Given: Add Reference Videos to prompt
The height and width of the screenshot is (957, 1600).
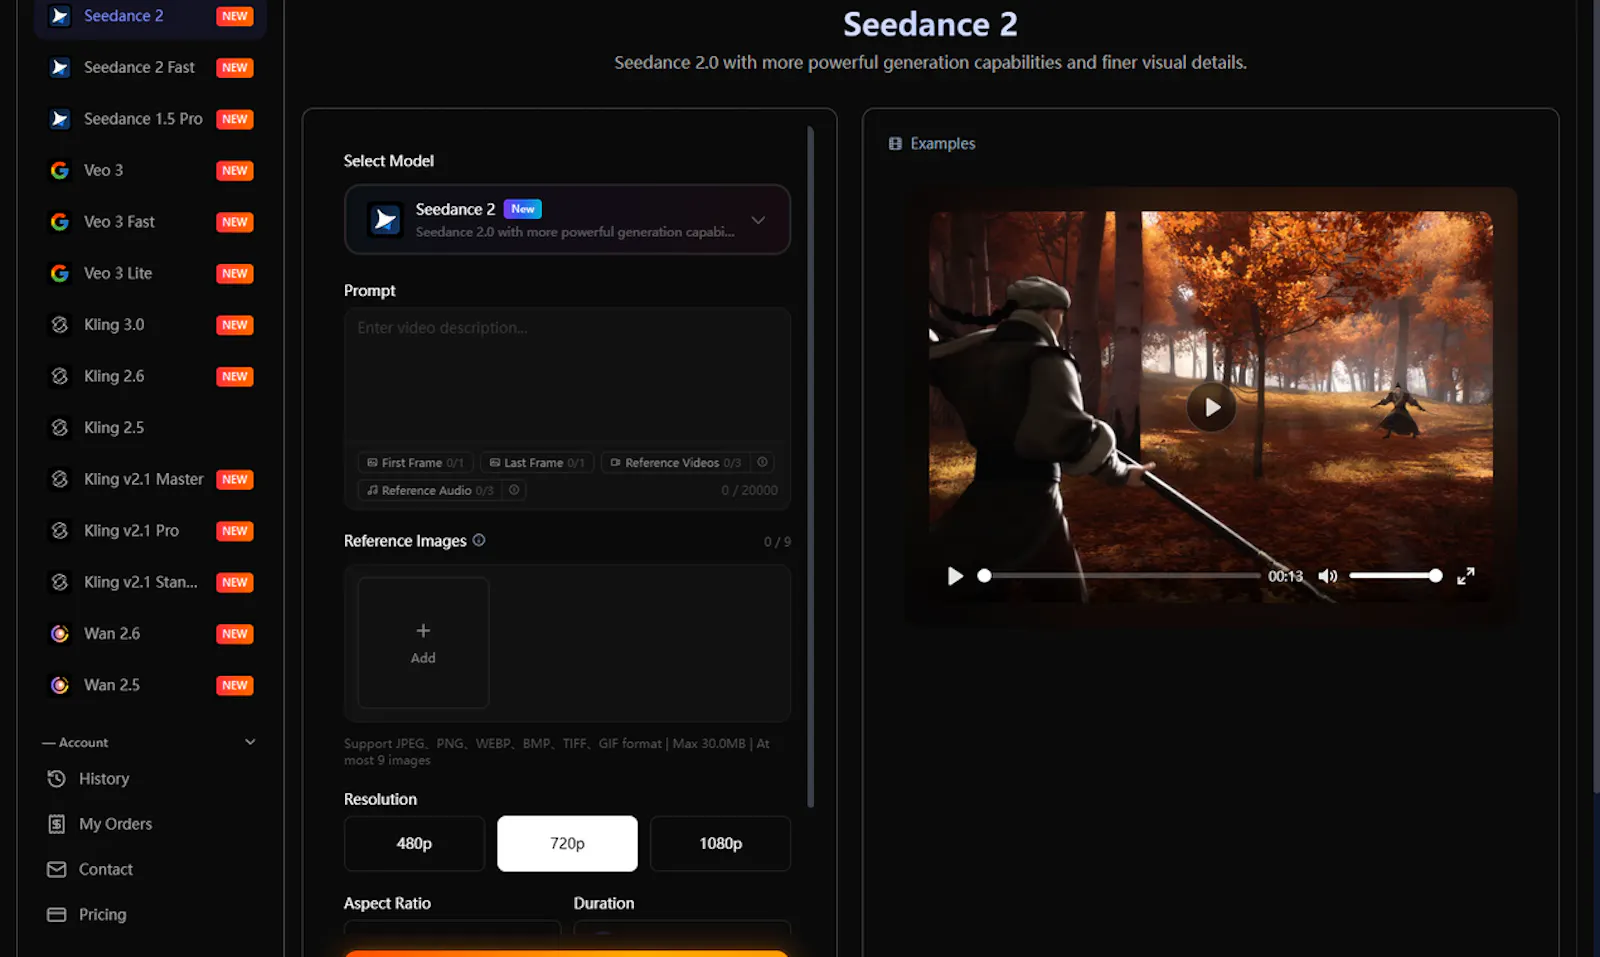Looking at the screenshot, I should [x=676, y=463].
